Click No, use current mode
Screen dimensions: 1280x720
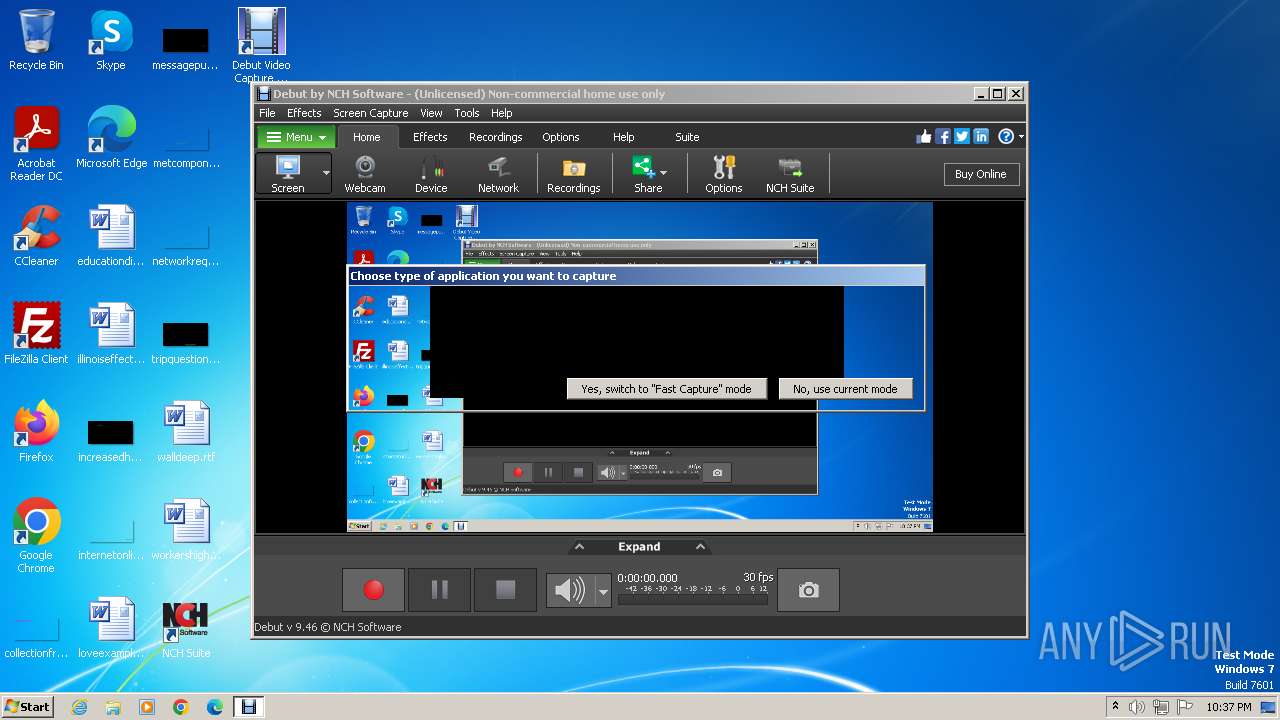(845, 389)
